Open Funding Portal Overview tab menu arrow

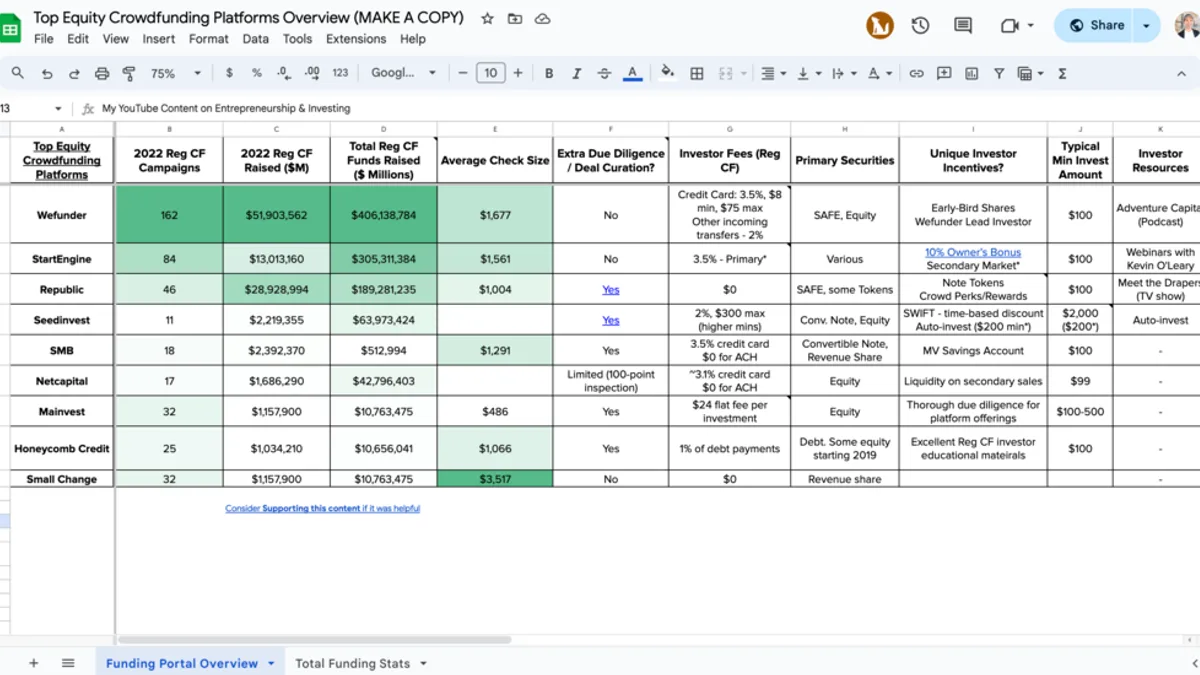click(x=271, y=663)
